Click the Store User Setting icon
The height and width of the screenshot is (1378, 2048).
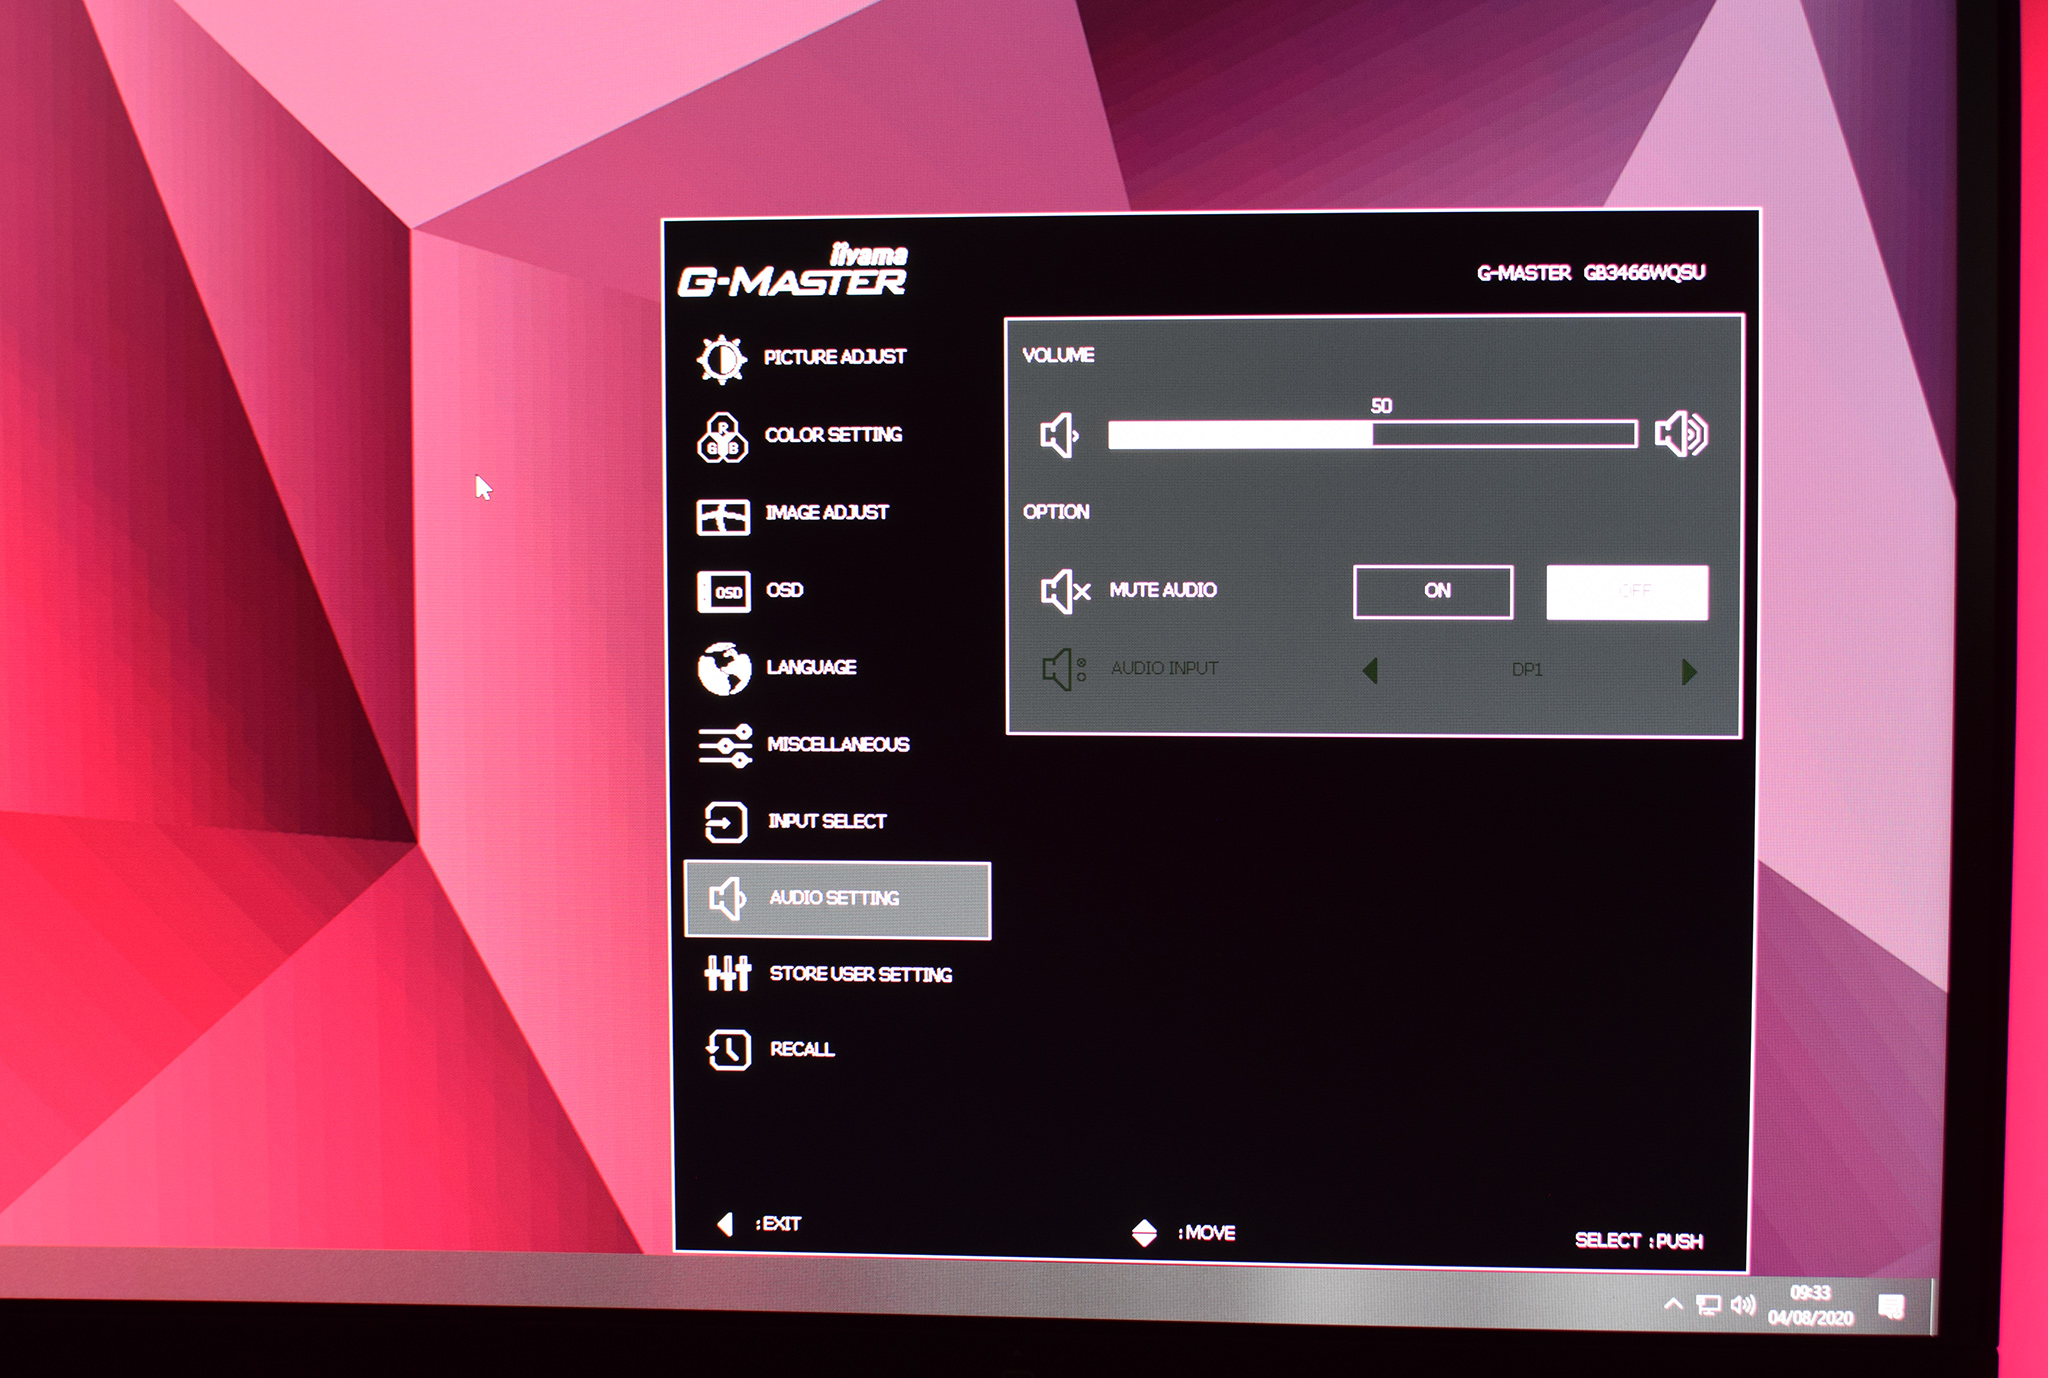click(727, 973)
